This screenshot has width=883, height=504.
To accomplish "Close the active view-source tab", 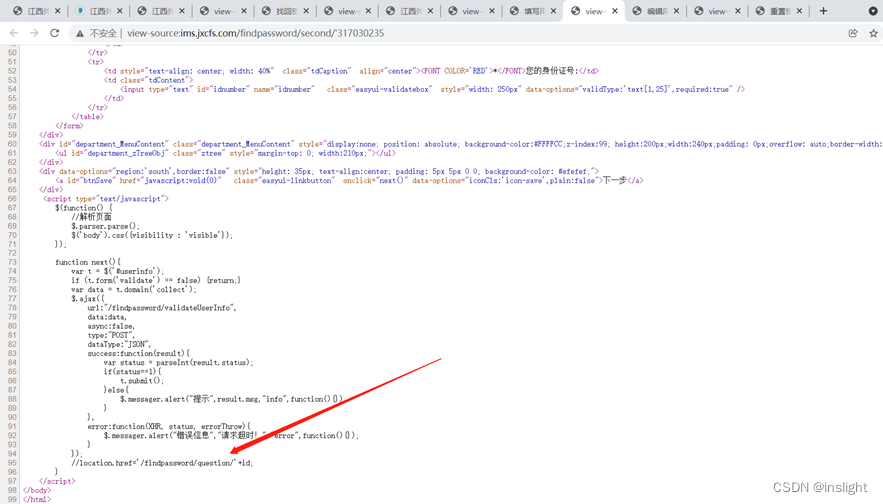I will tap(615, 11).
